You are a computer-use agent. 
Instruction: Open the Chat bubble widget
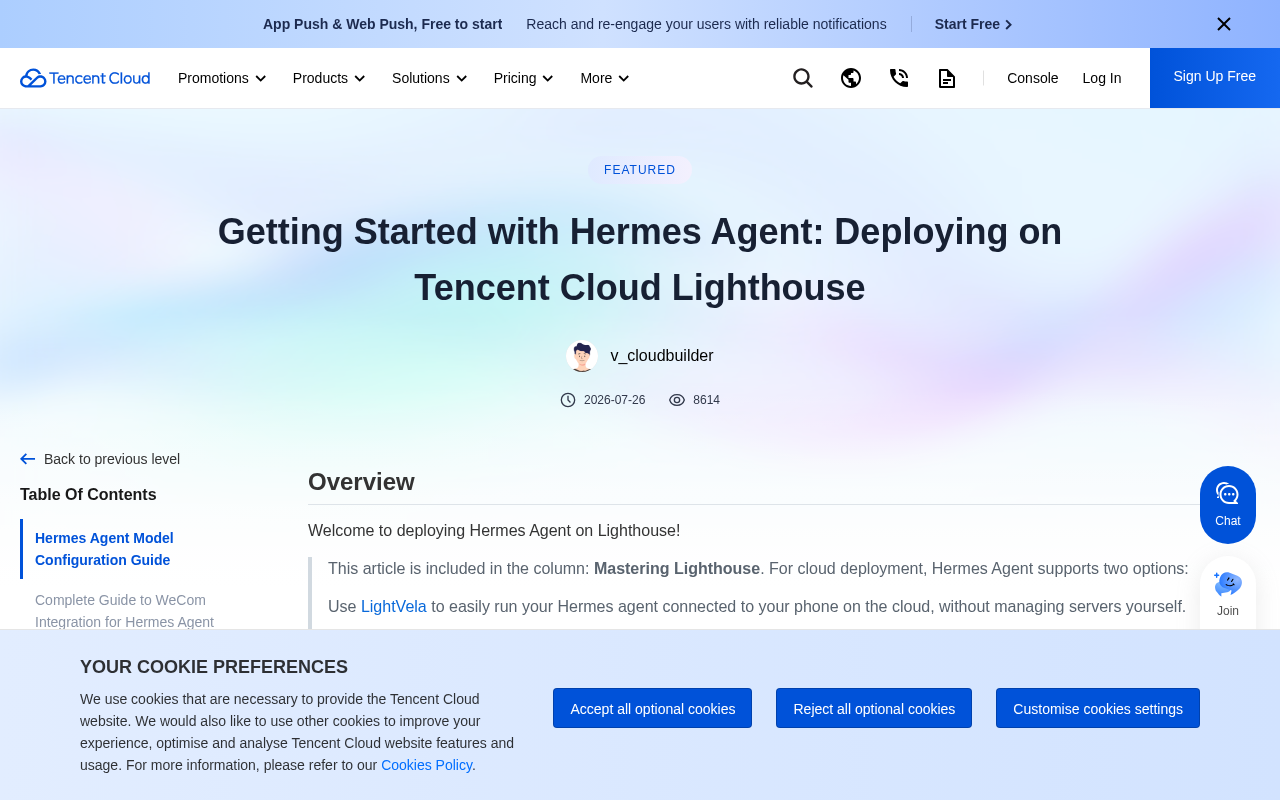tap(1228, 505)
